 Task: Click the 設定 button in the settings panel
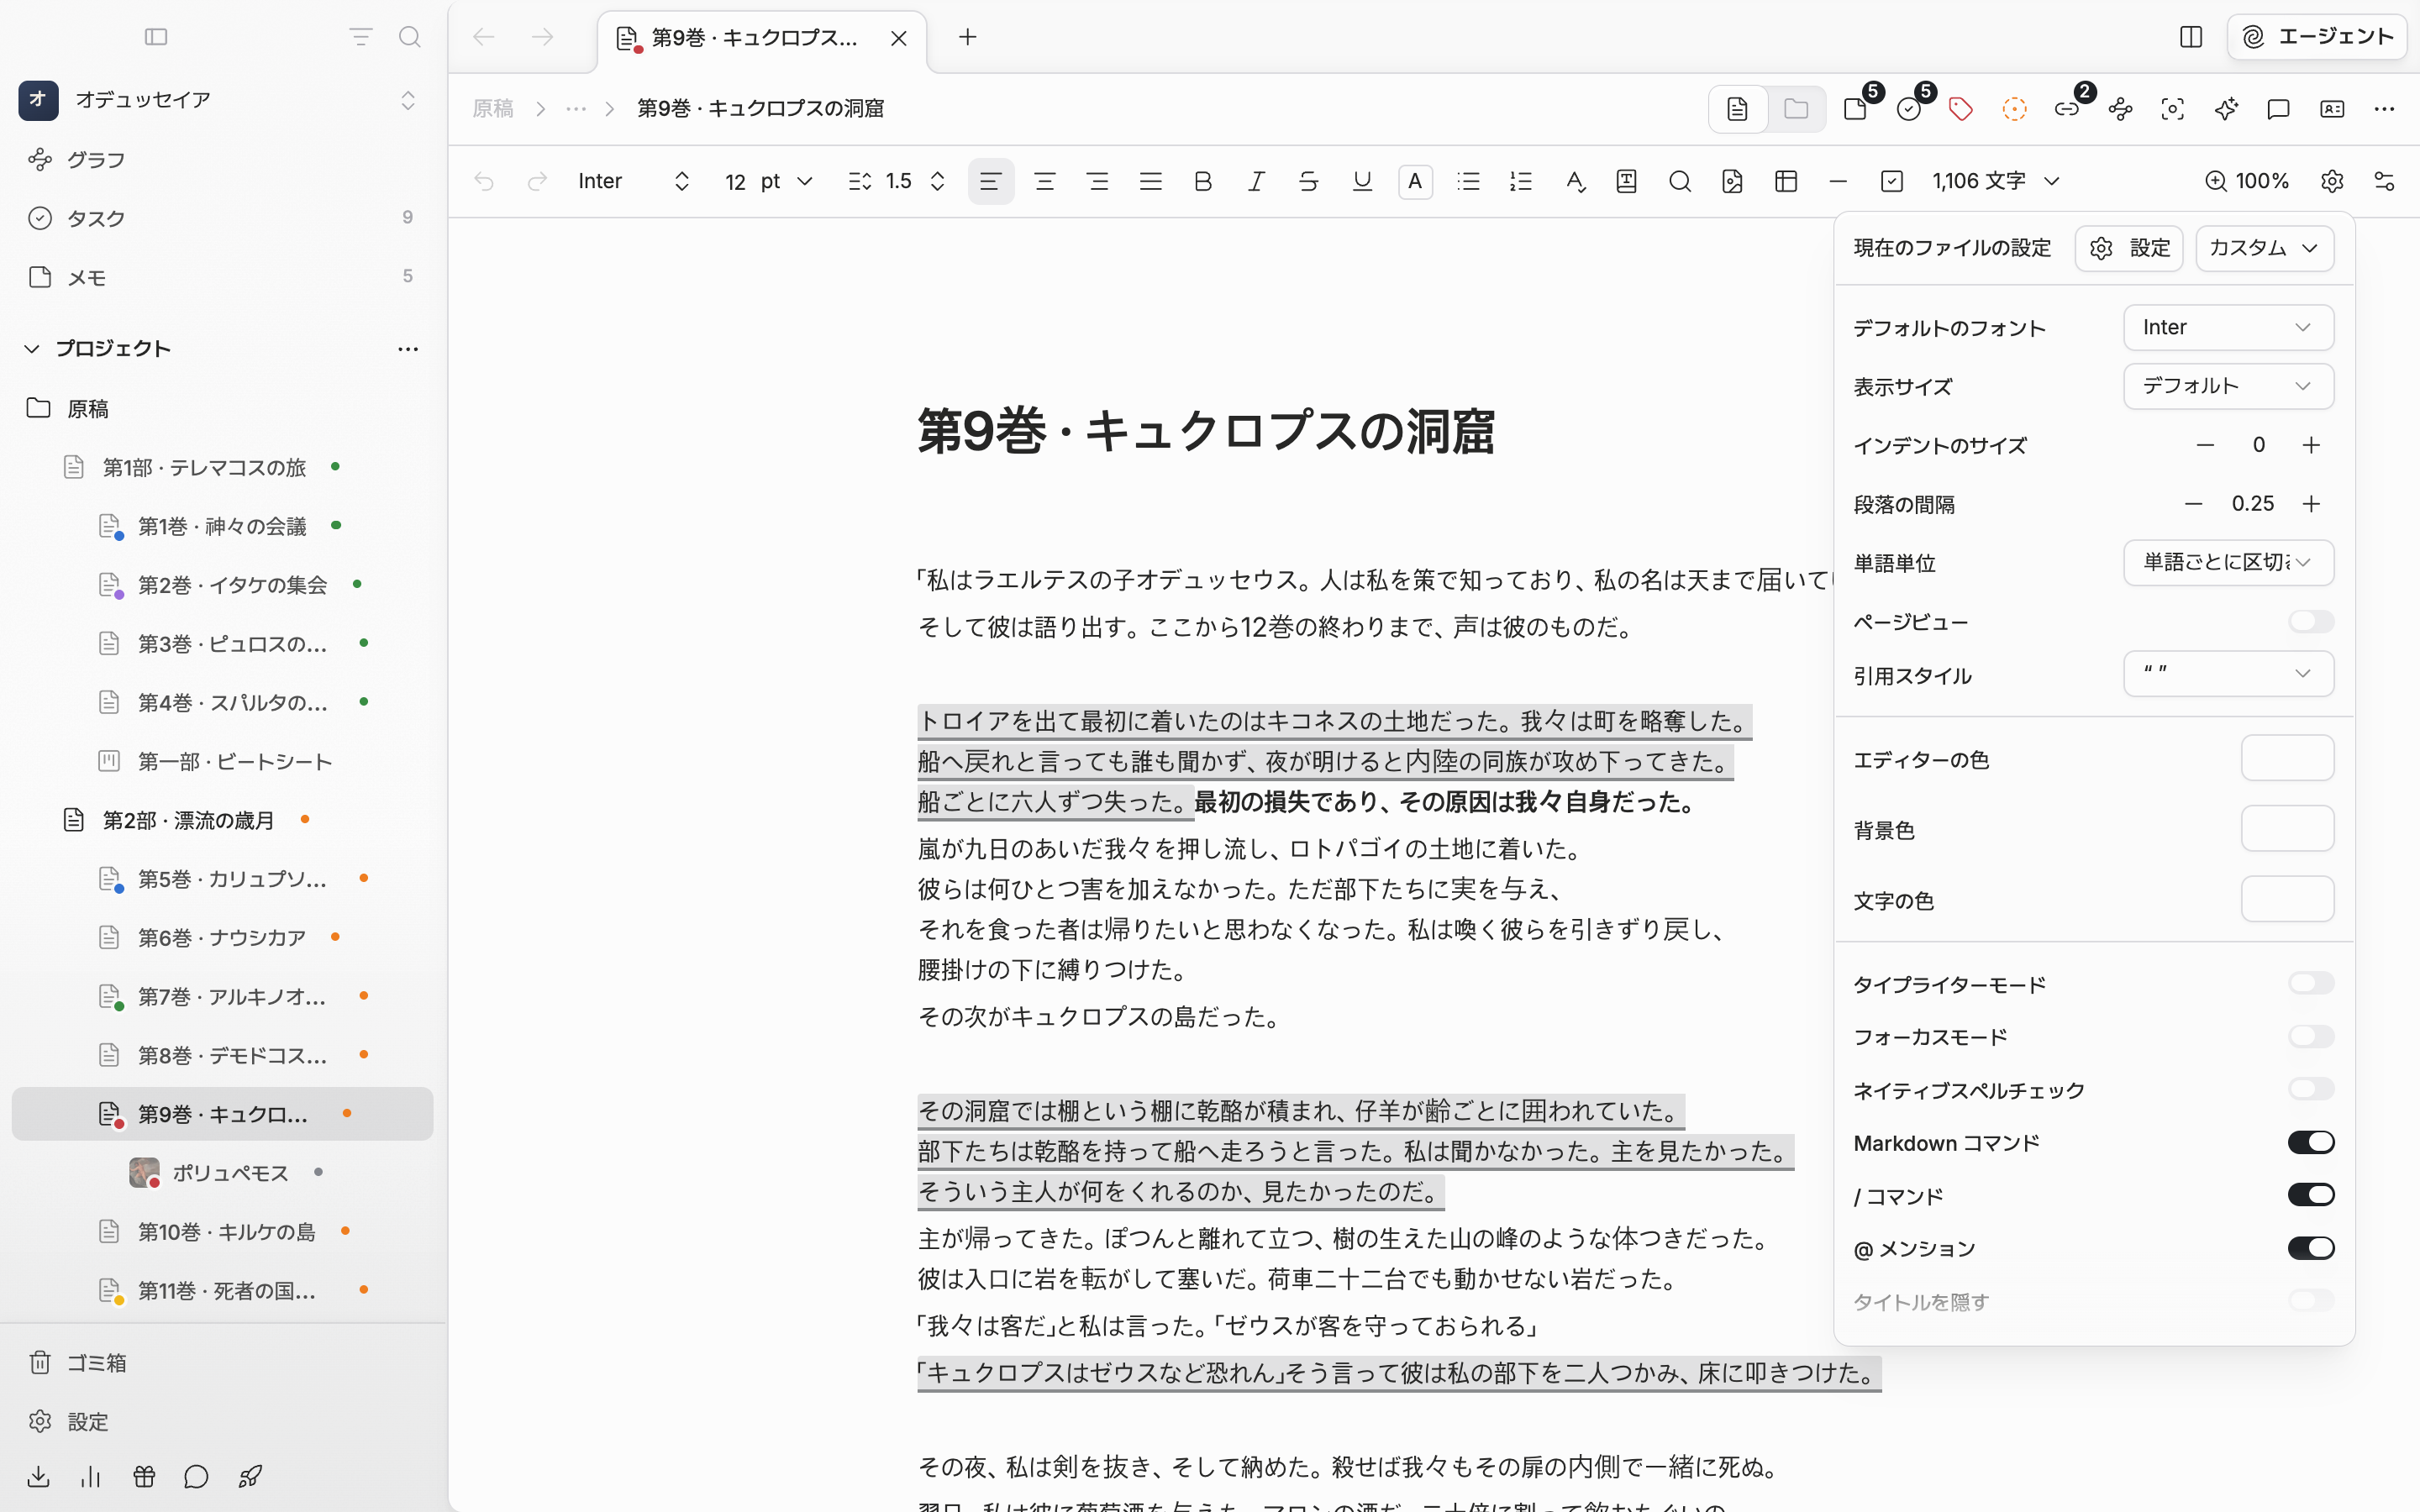[2129, 248]
